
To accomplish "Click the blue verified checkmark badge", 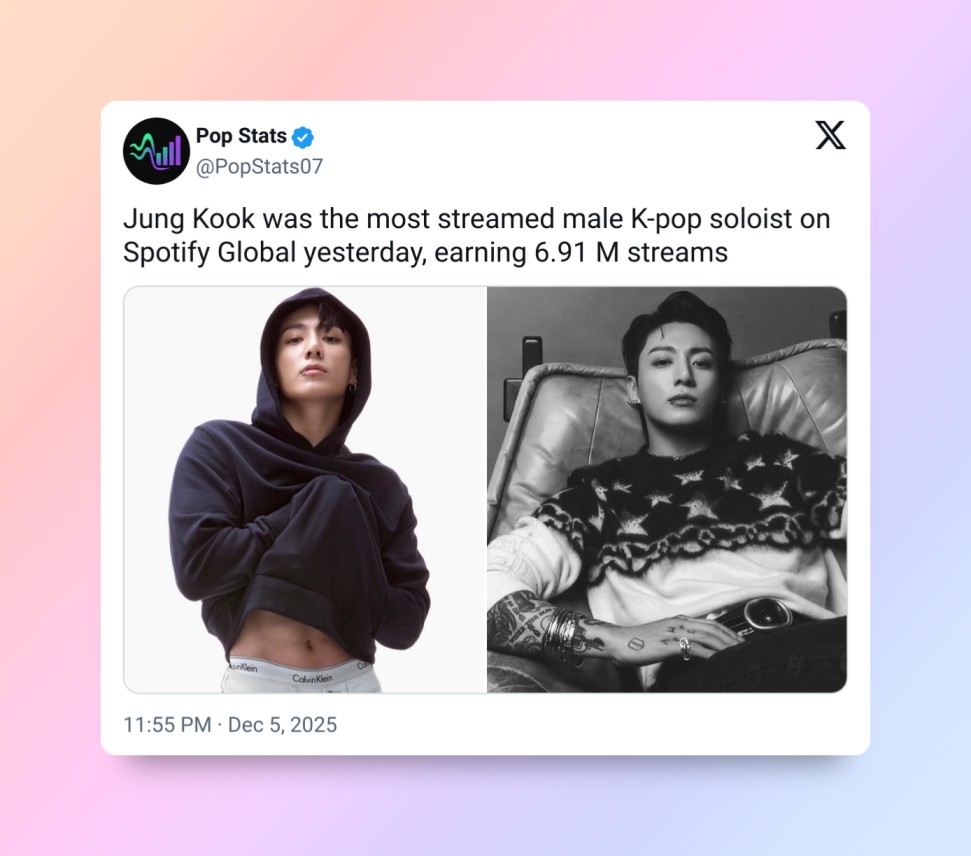I will coord(302,137).
